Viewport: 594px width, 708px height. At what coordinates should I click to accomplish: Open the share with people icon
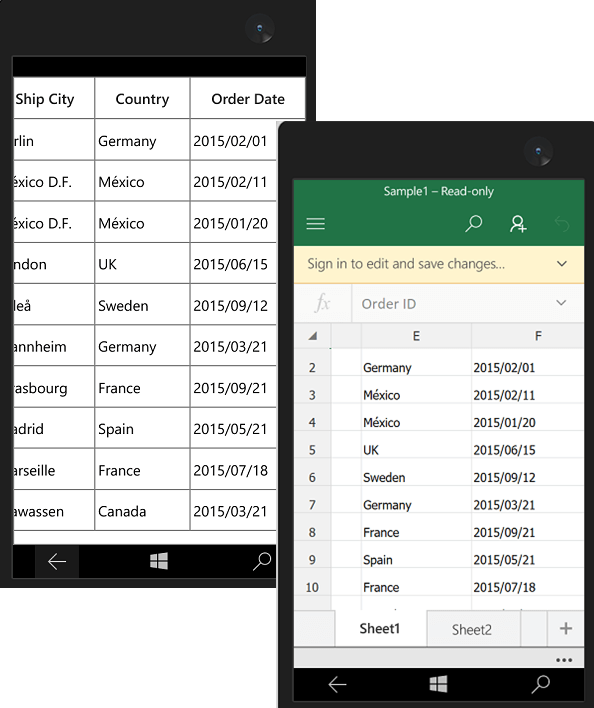518,224
